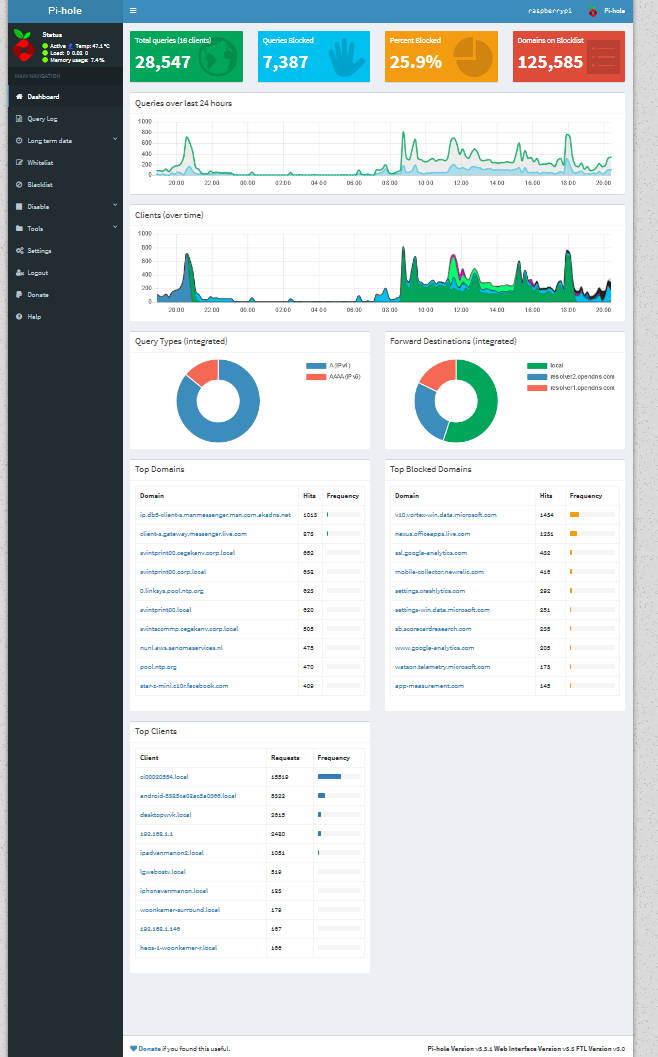Open the watson.telemetry.microsoft.com blocked domain
Image resolution: width=658 pixels, height=1057 pixels.
pyautogui.click(x=442, y=667)
